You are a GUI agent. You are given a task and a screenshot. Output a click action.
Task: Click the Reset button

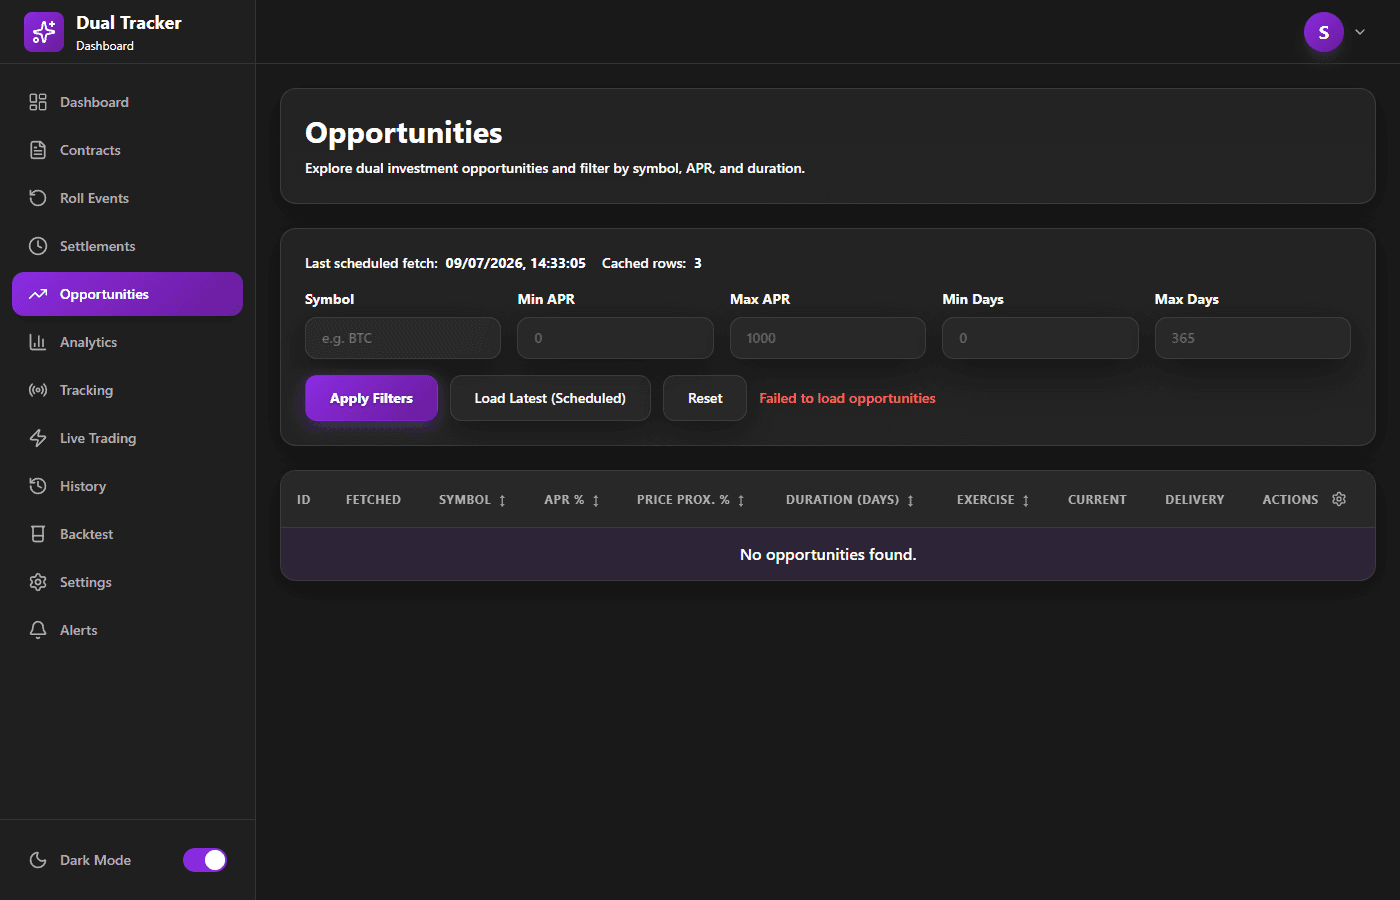tap(705, 398)
